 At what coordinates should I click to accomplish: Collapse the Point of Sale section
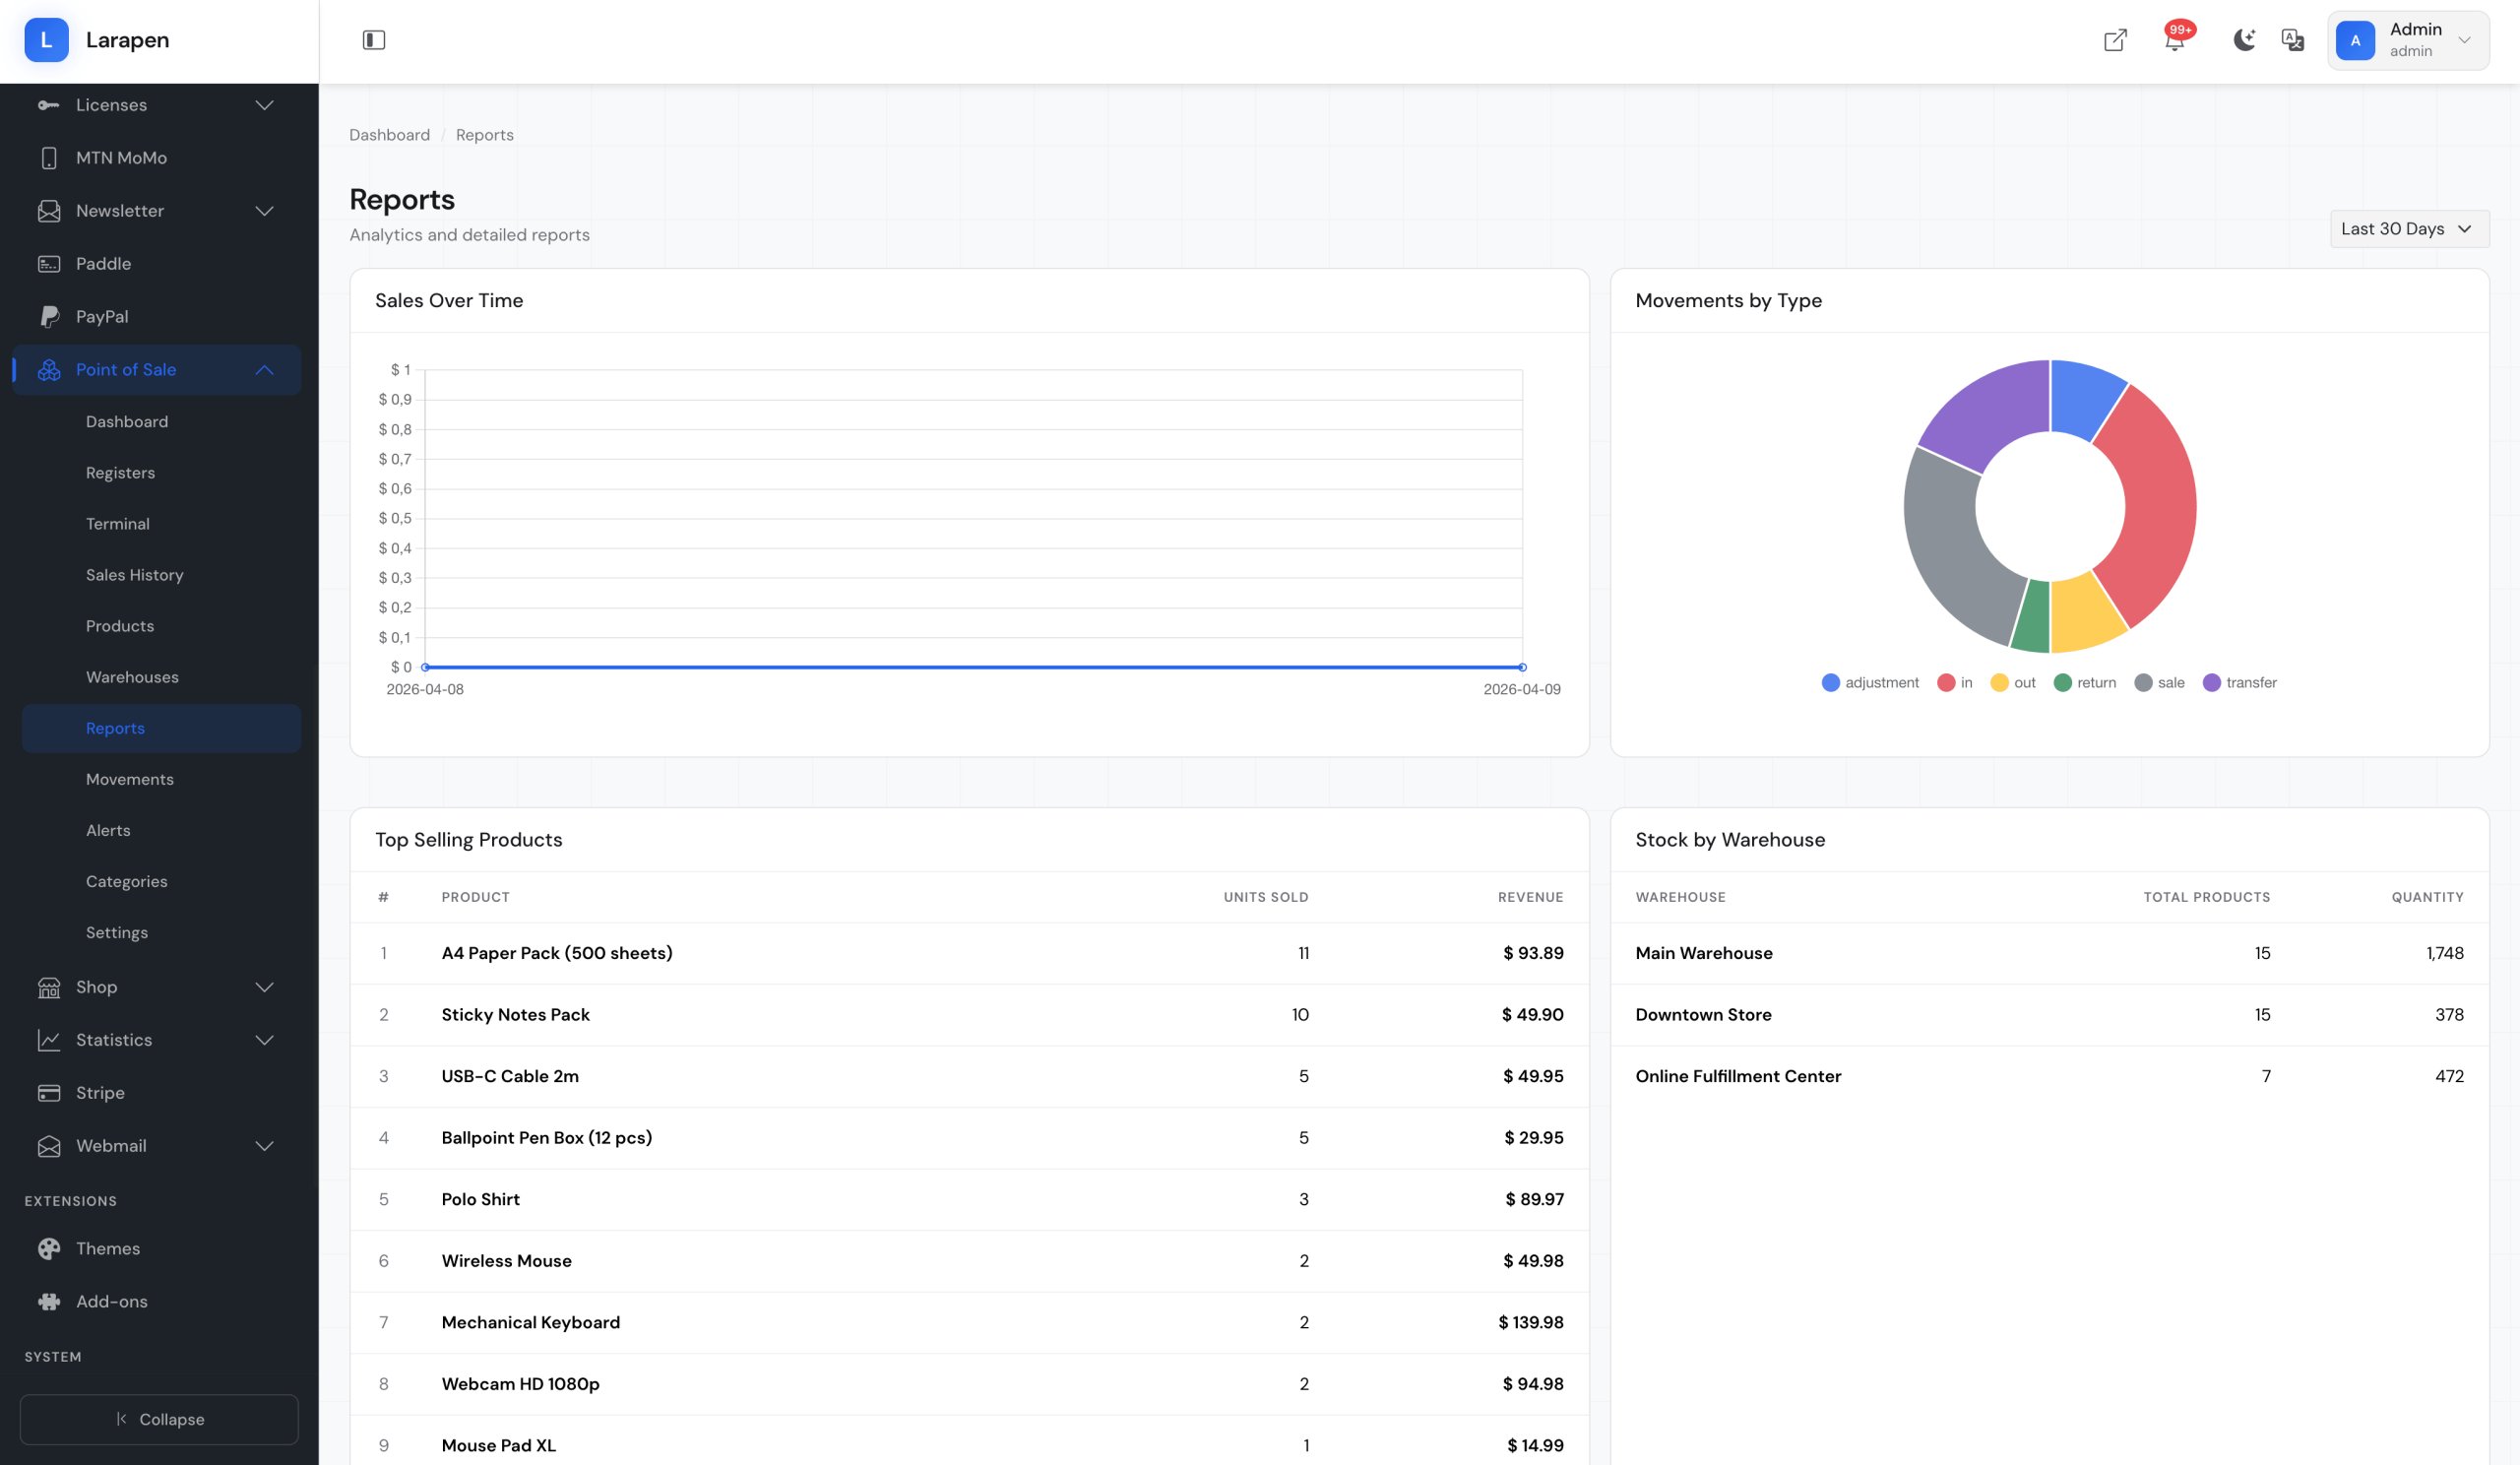[x=264, y=370]
